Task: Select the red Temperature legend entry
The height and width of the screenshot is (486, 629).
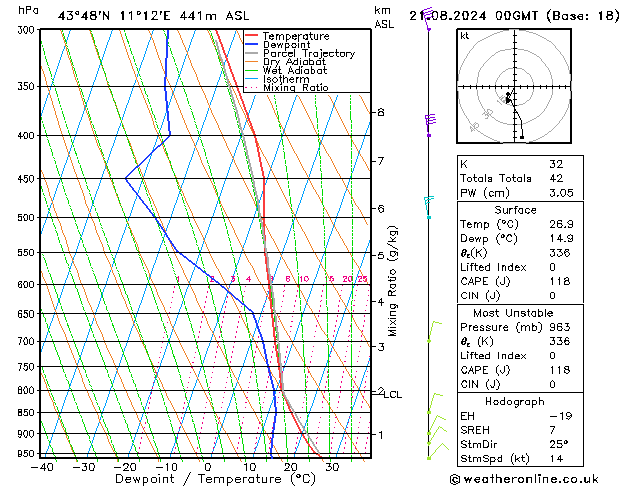Action: pos(287,36)
